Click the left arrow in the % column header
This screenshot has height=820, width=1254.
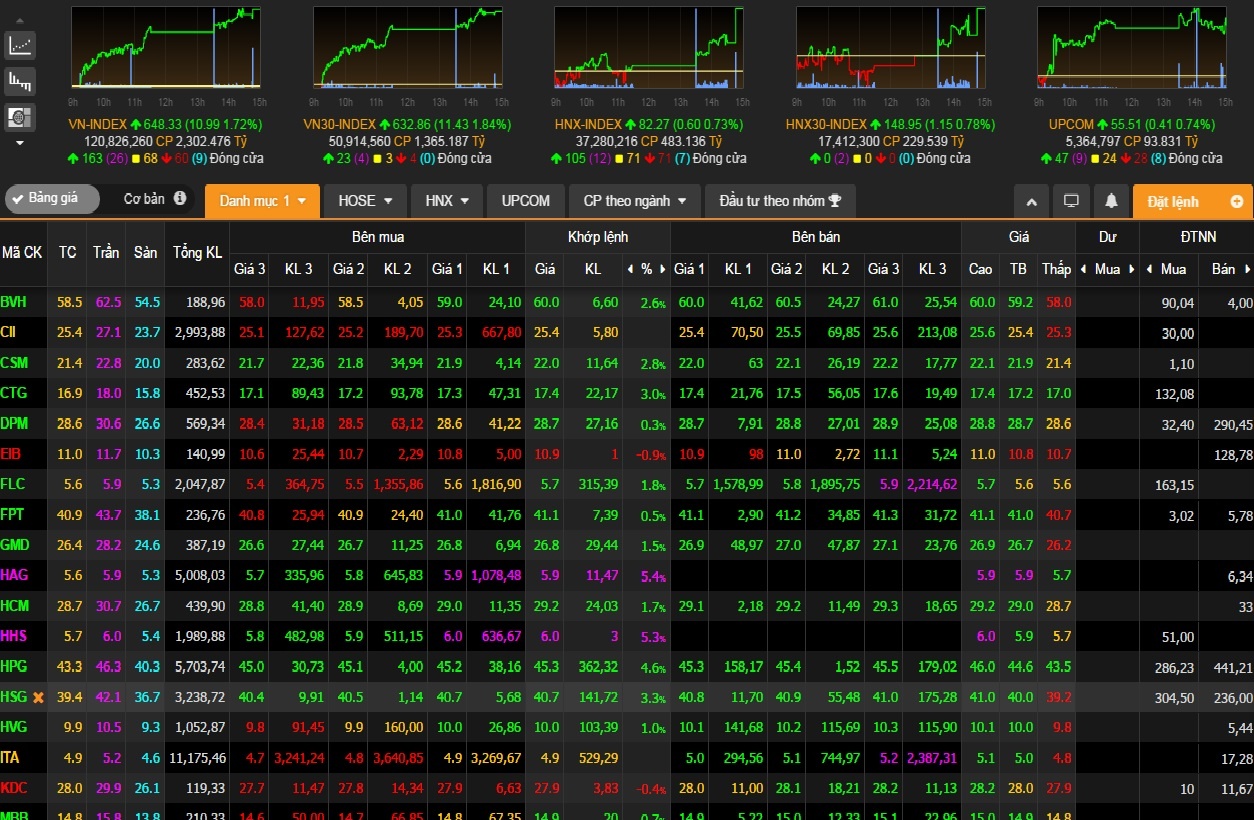pos(630,269)
